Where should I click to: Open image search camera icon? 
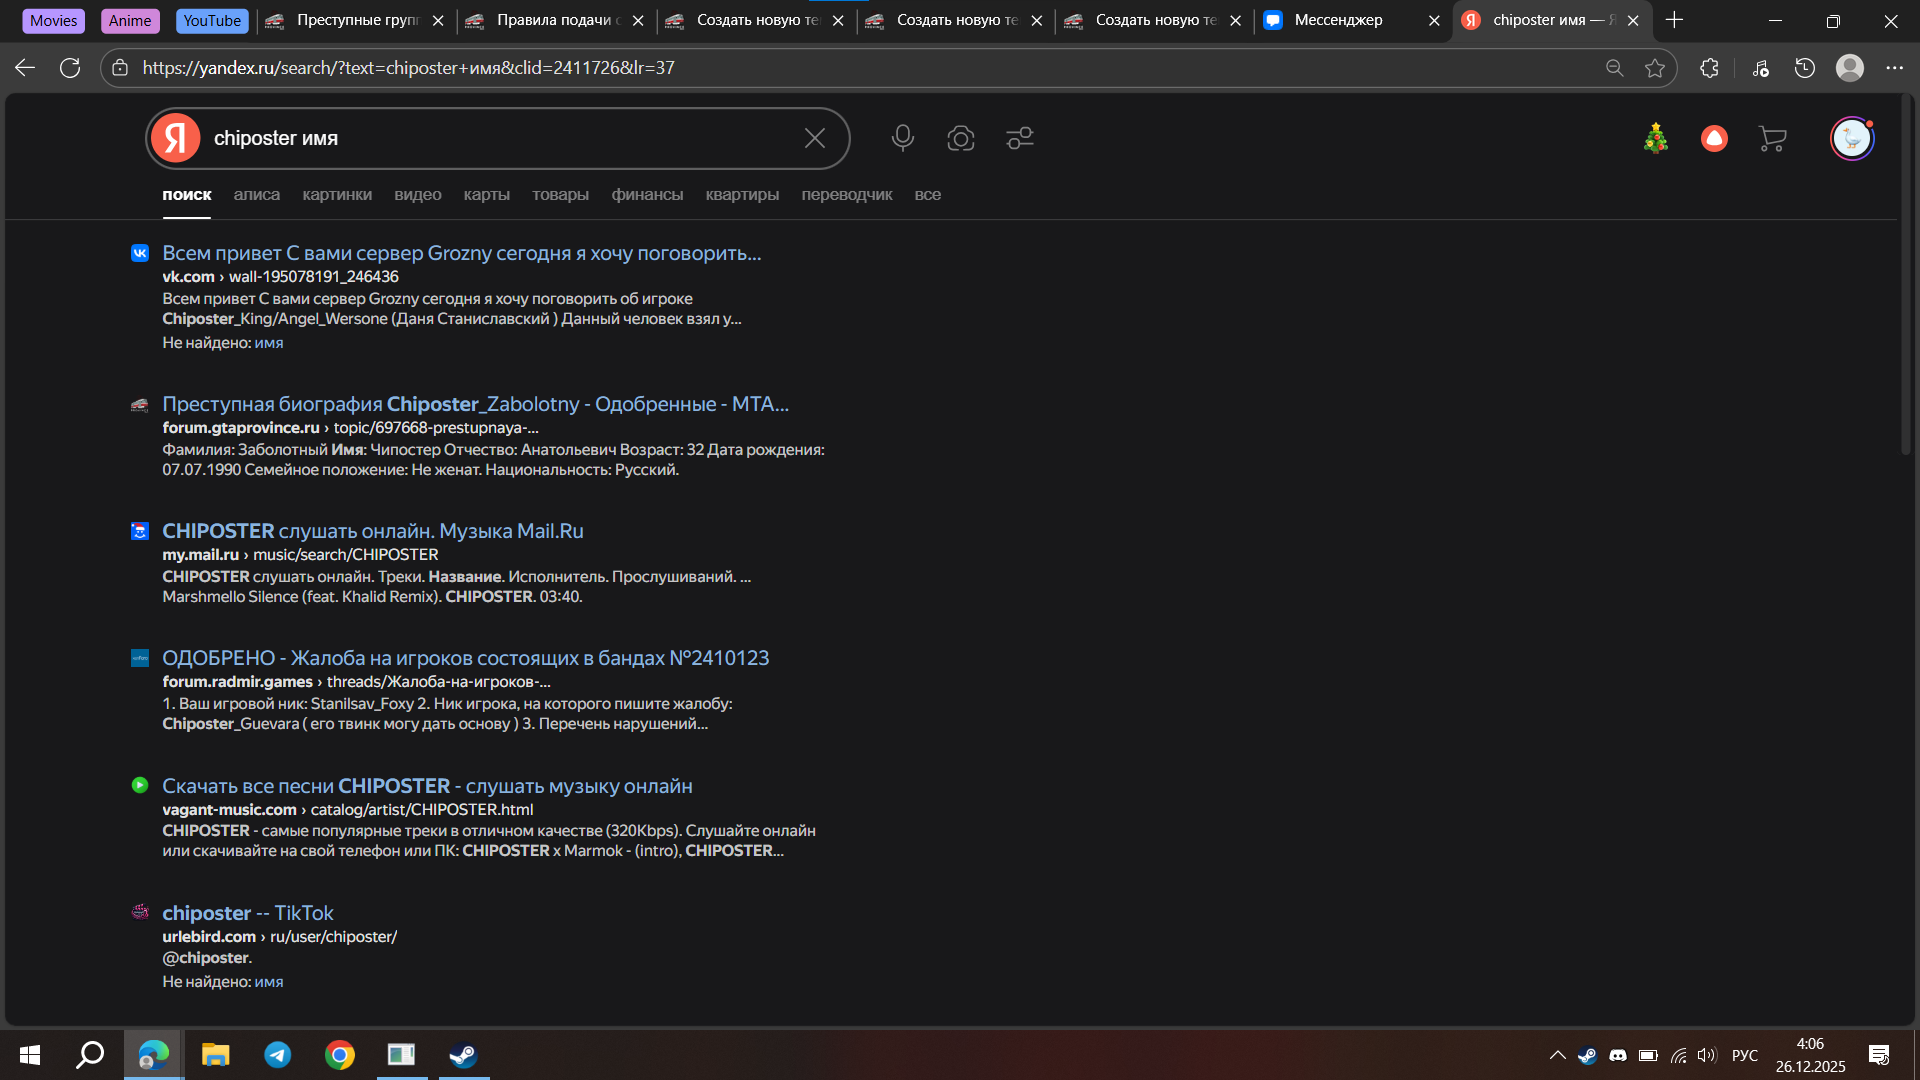click(960, 138)
